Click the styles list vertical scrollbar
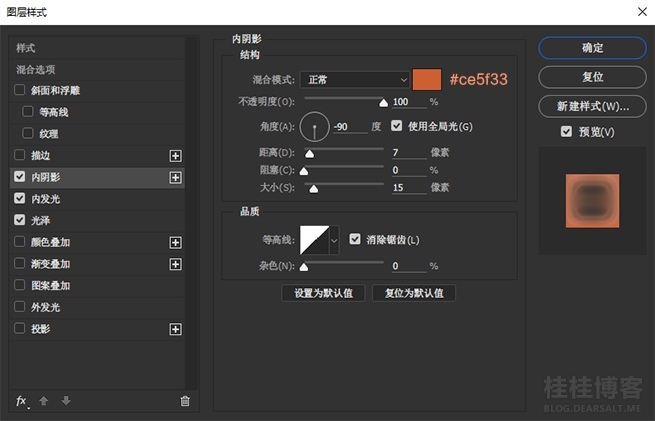The image size is (655, 421). (192, 213)
